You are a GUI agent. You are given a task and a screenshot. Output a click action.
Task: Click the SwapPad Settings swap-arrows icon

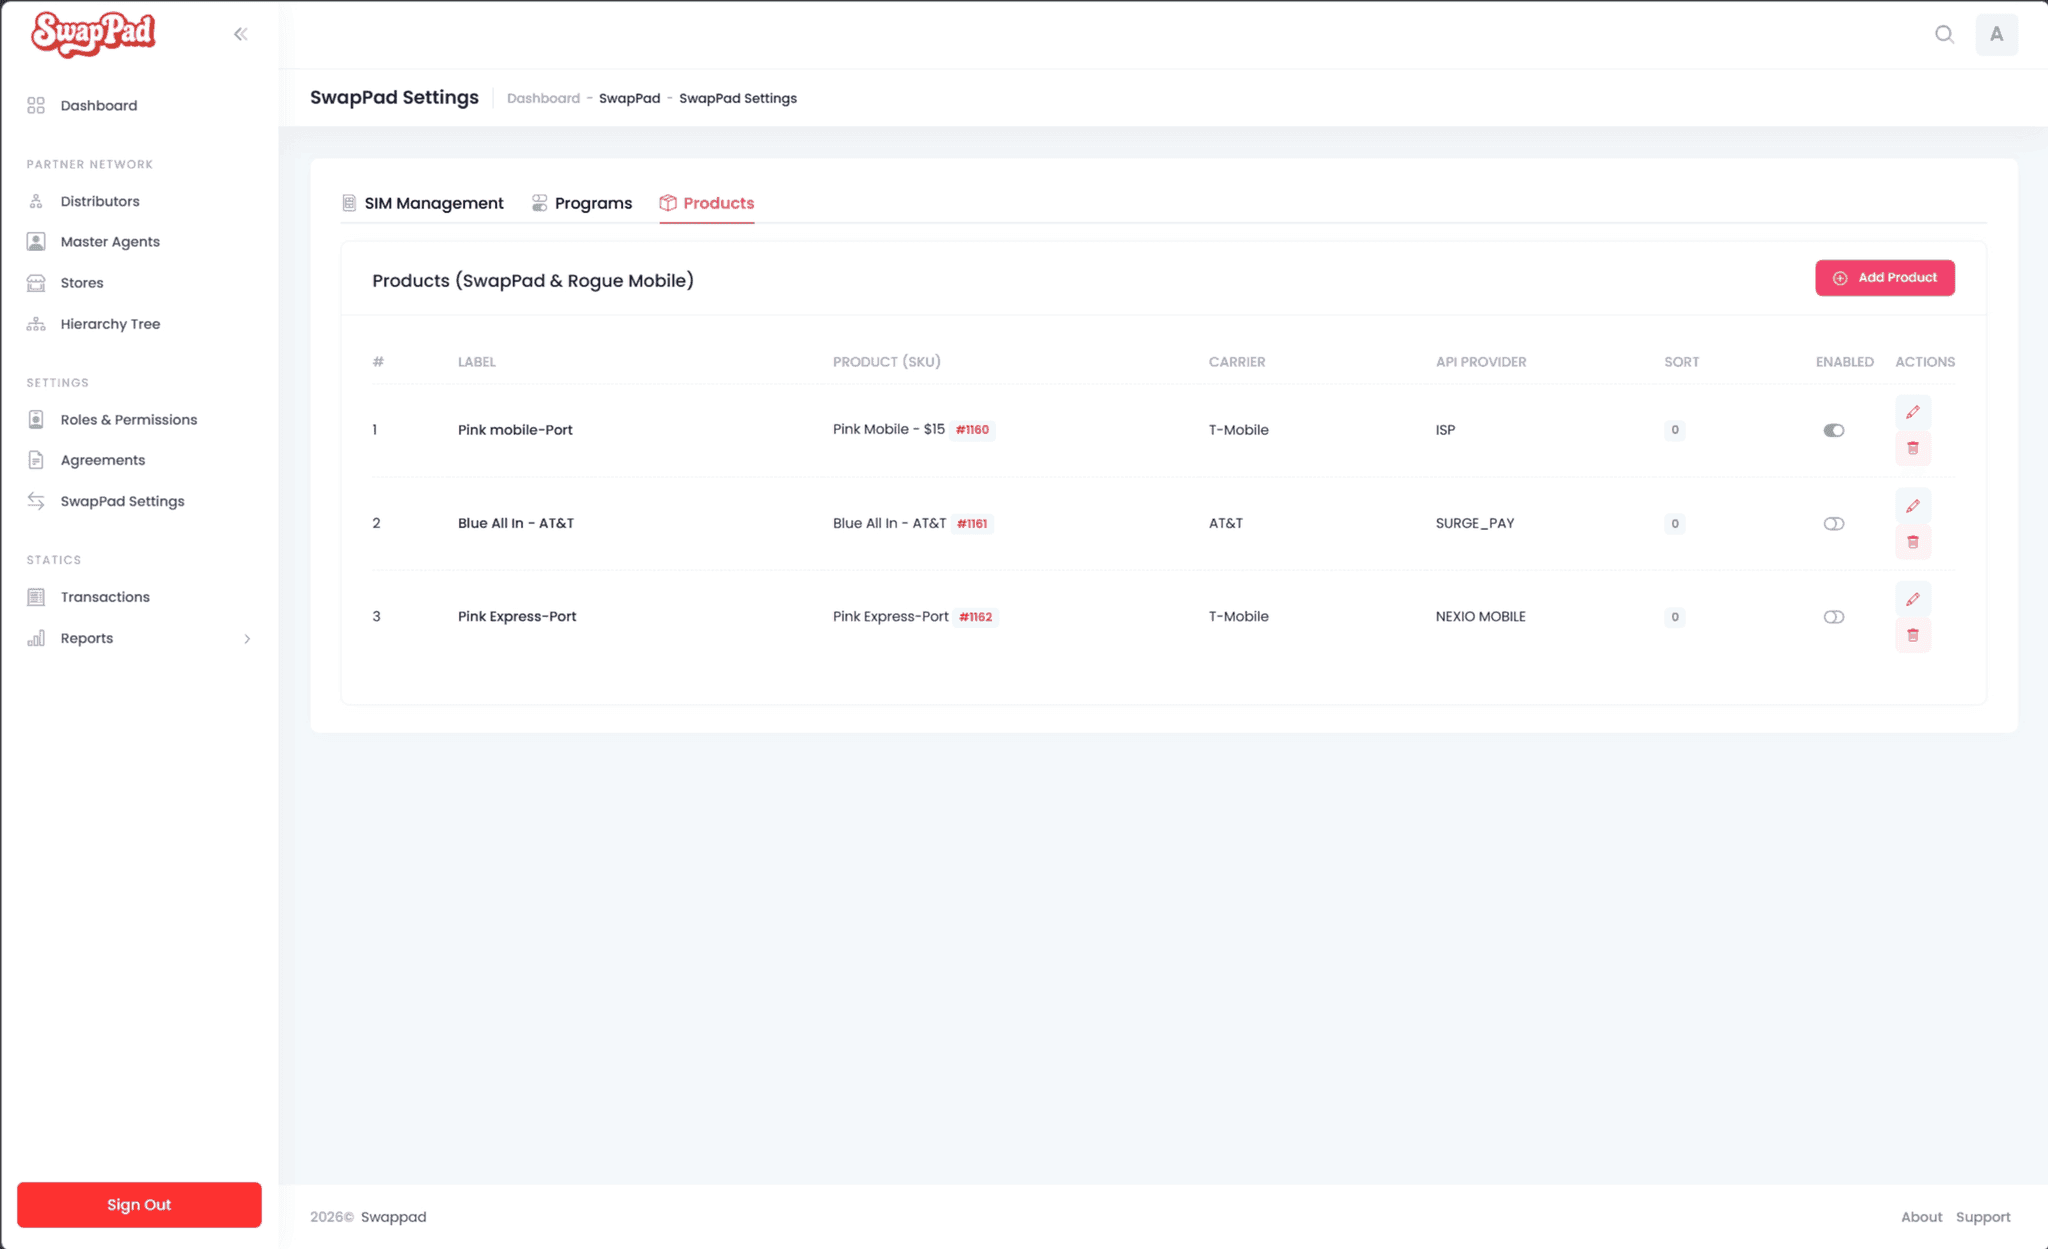pyautogui.click(x=36, y=501)
